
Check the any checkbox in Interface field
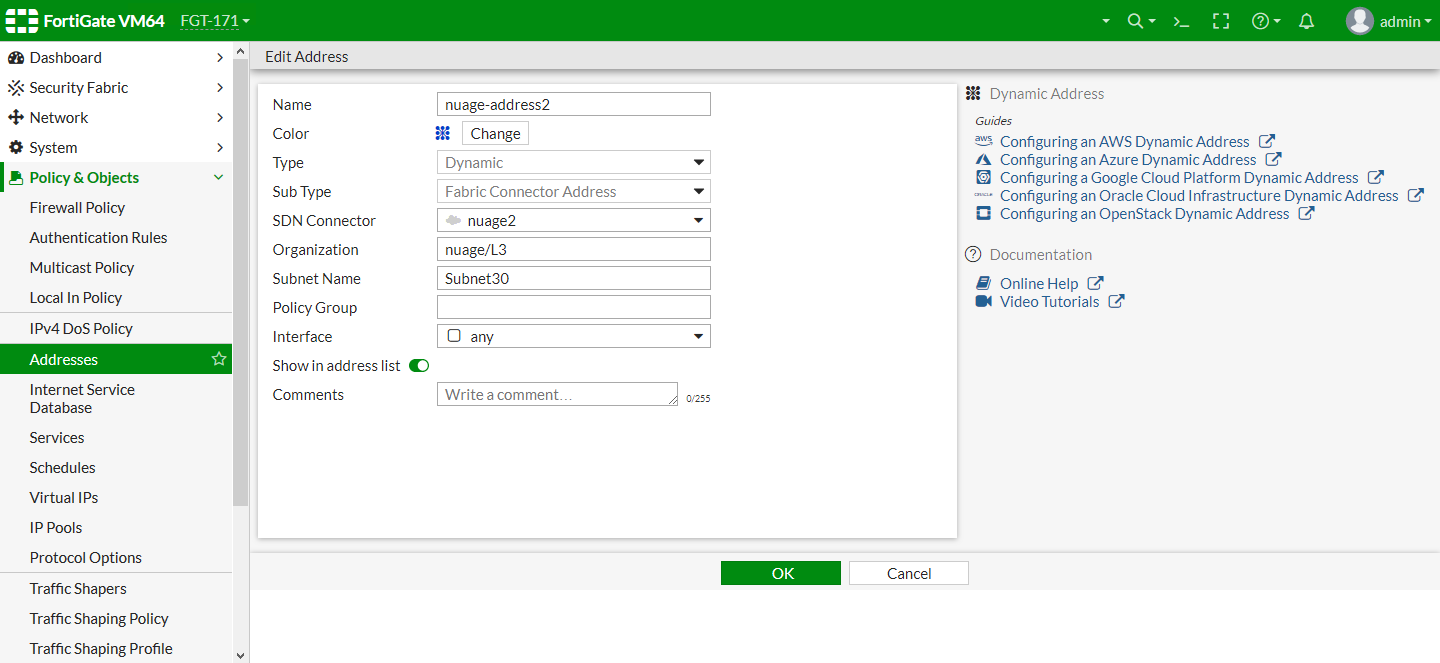tap(455, 336)
